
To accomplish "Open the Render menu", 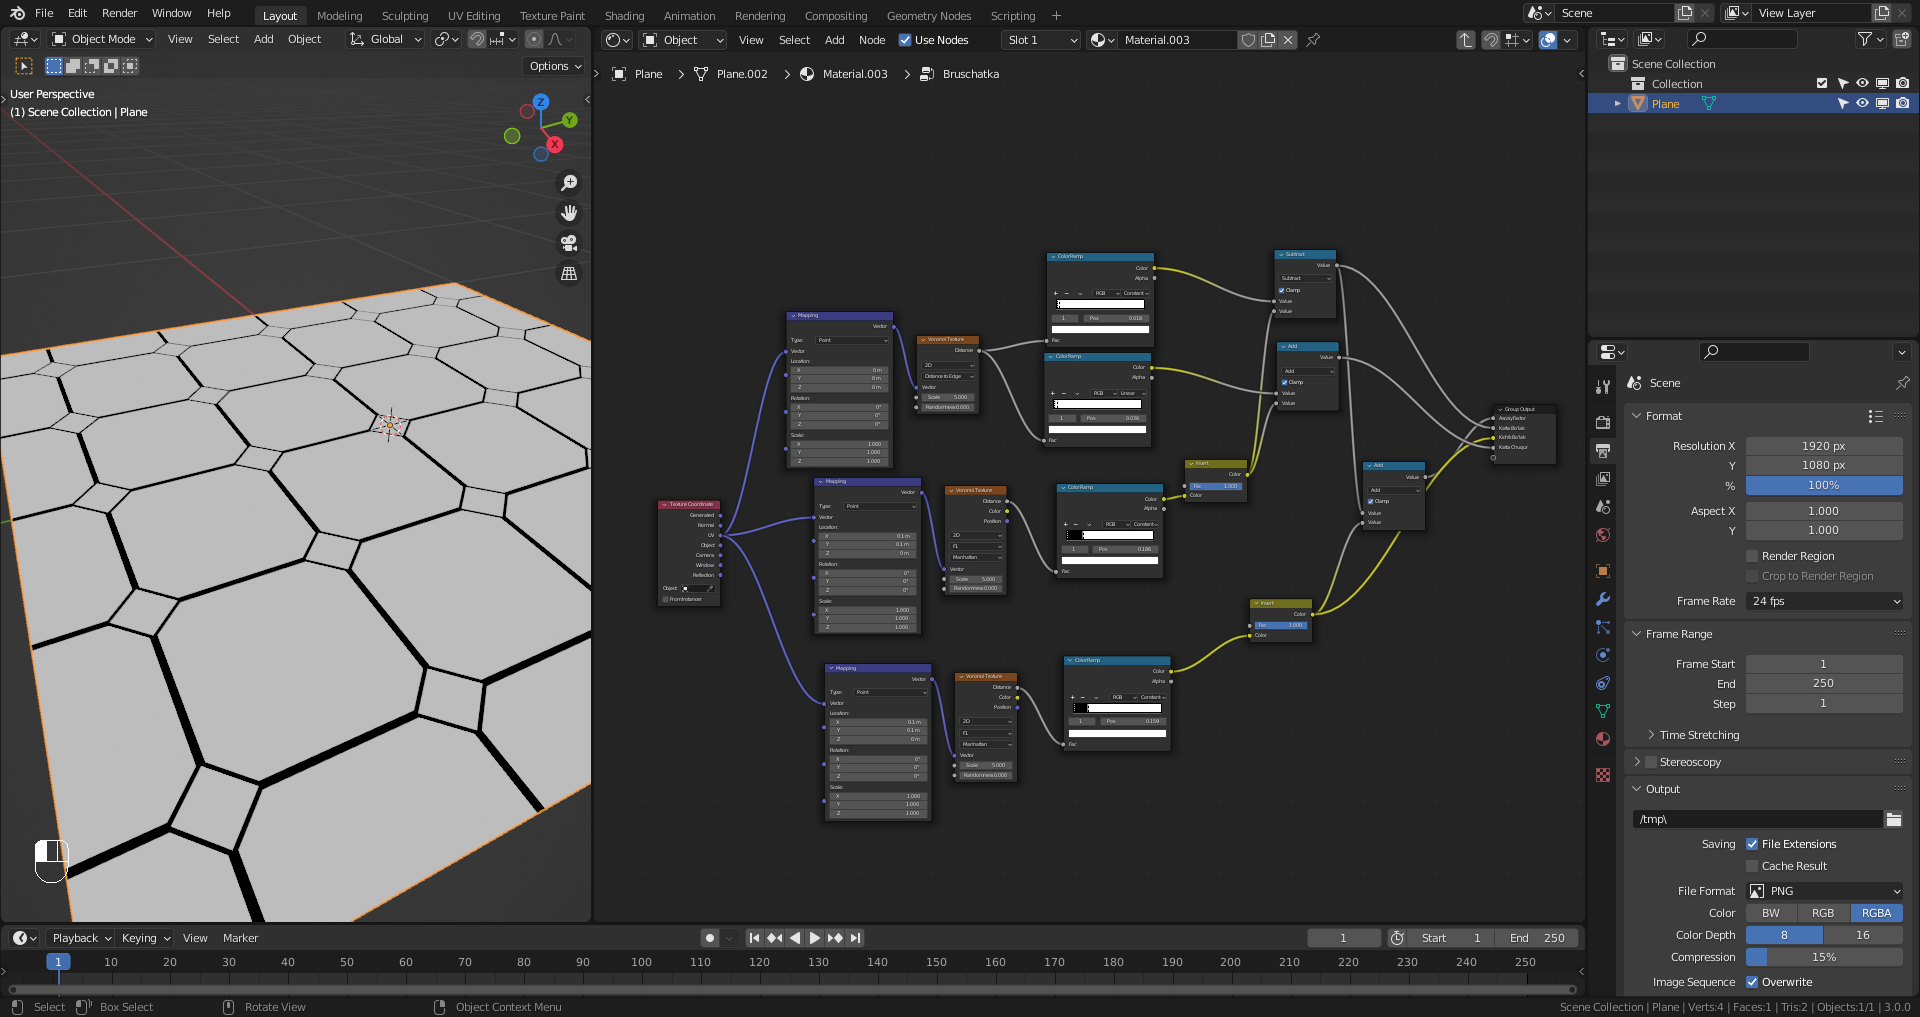I will click(119, 13).
